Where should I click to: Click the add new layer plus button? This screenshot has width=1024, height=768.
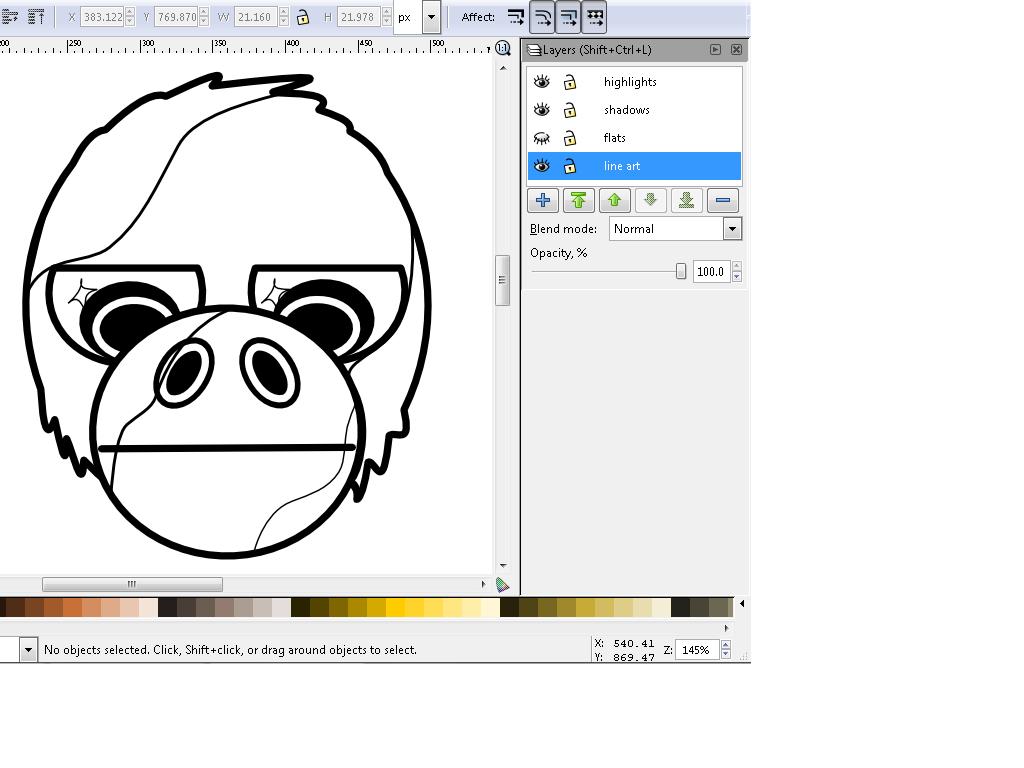(543, 200)
